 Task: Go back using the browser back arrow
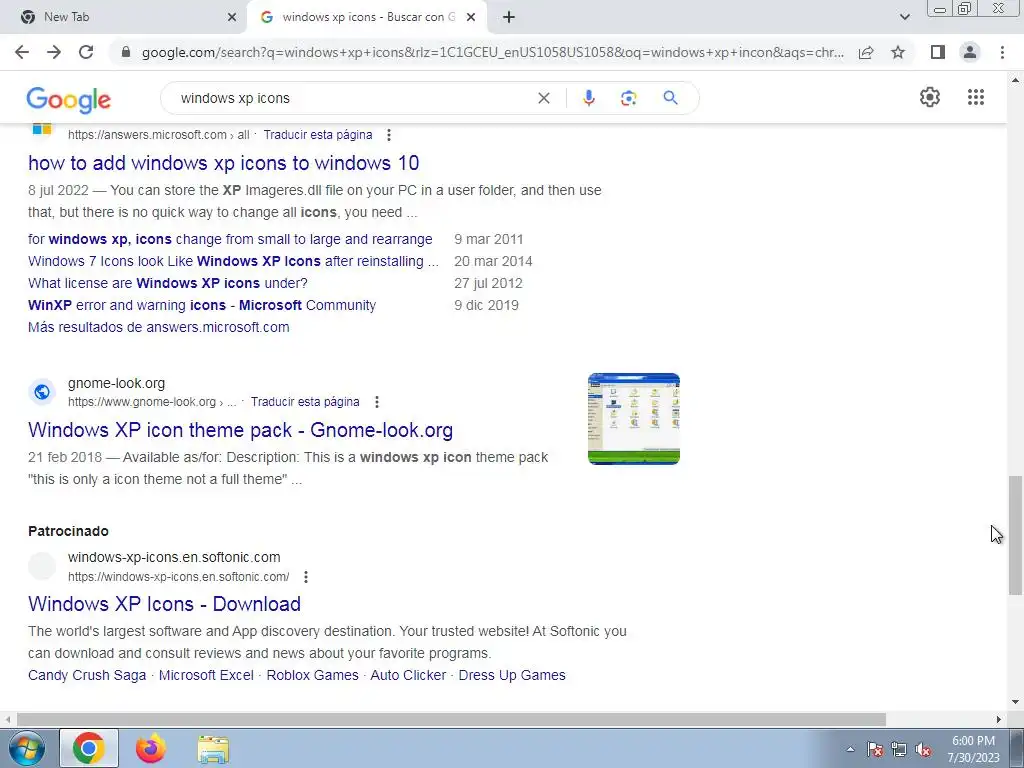pos(22,52)
